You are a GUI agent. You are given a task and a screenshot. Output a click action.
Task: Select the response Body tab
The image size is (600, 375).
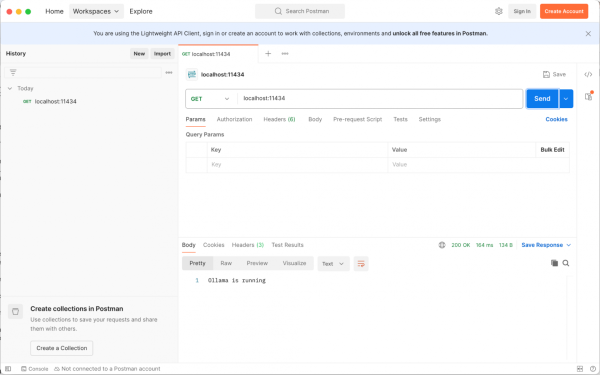pos(189,245)
